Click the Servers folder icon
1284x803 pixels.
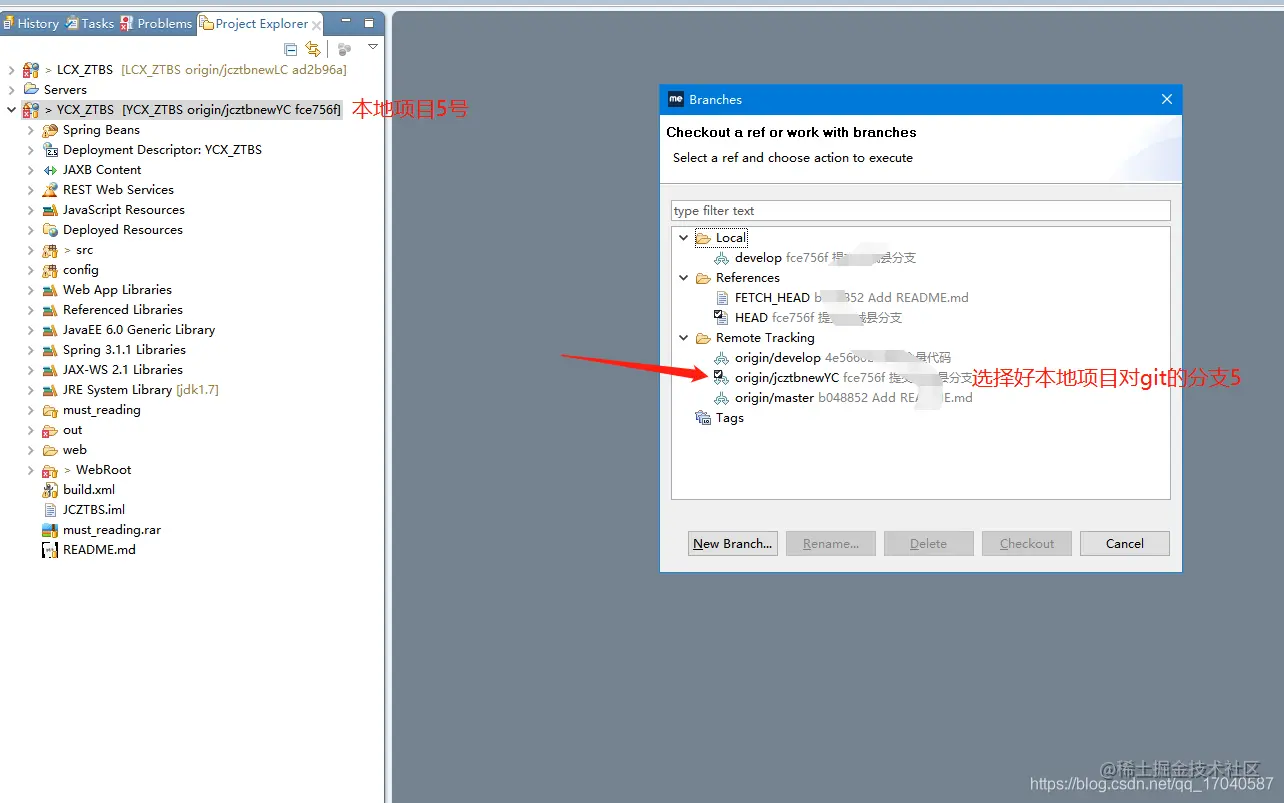point(31,90)
